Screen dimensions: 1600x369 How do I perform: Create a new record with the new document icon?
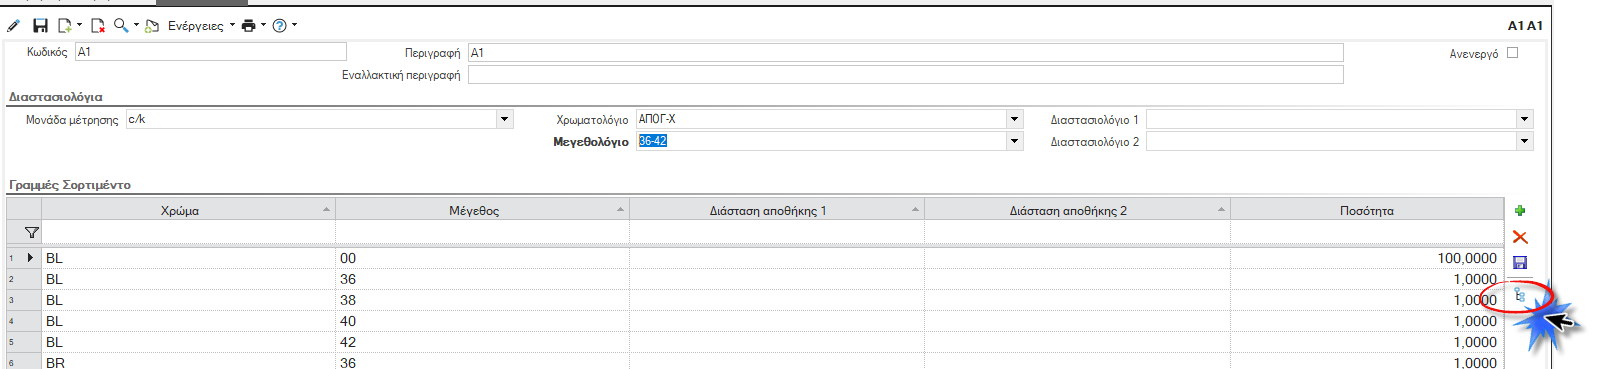tap(65, 26)
